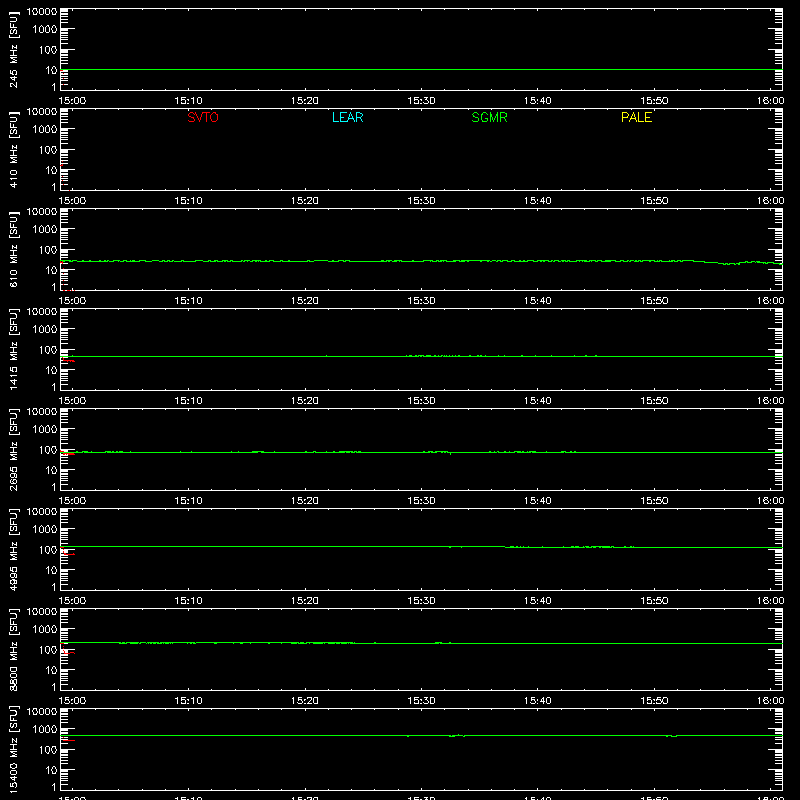Viewport: 800px width, 800px height.
Task: Click 15:20 time label under 4995 MHz panel
Action: (305, 601)
